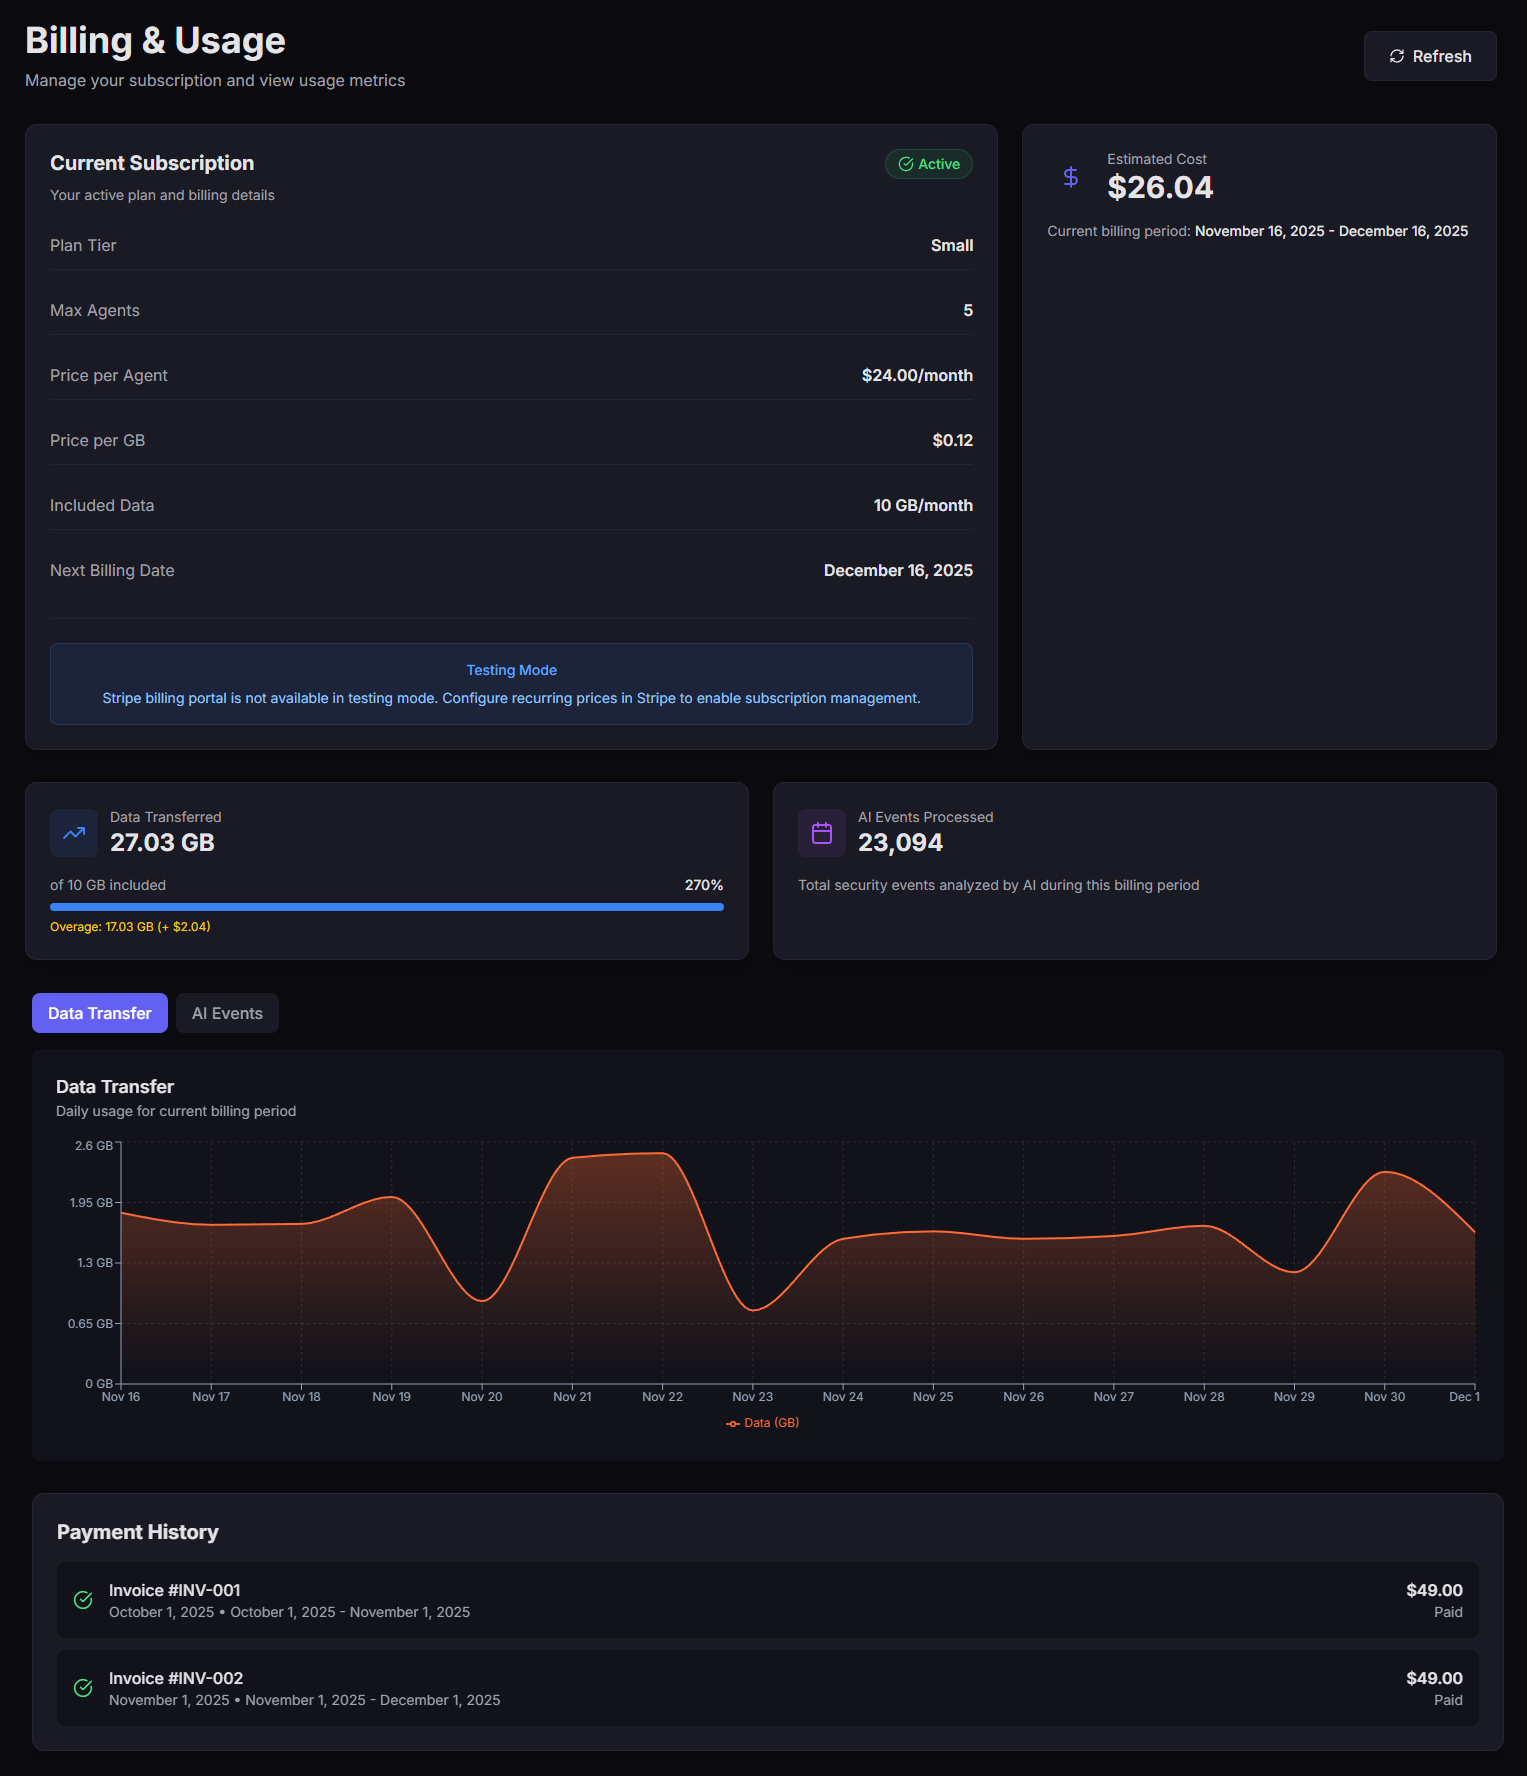The width and height of the screenshot is (1527, 1776).
Task: Click the Data (GB) chart legend
Action: (762, 1423)
